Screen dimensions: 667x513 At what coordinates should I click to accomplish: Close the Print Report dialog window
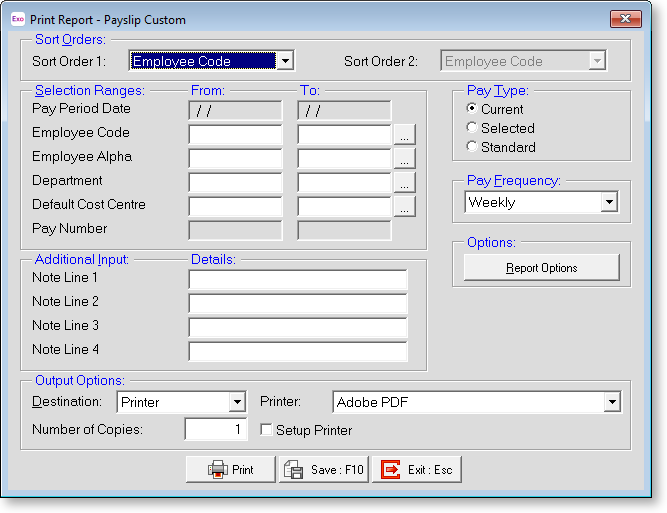pos(625,19)
